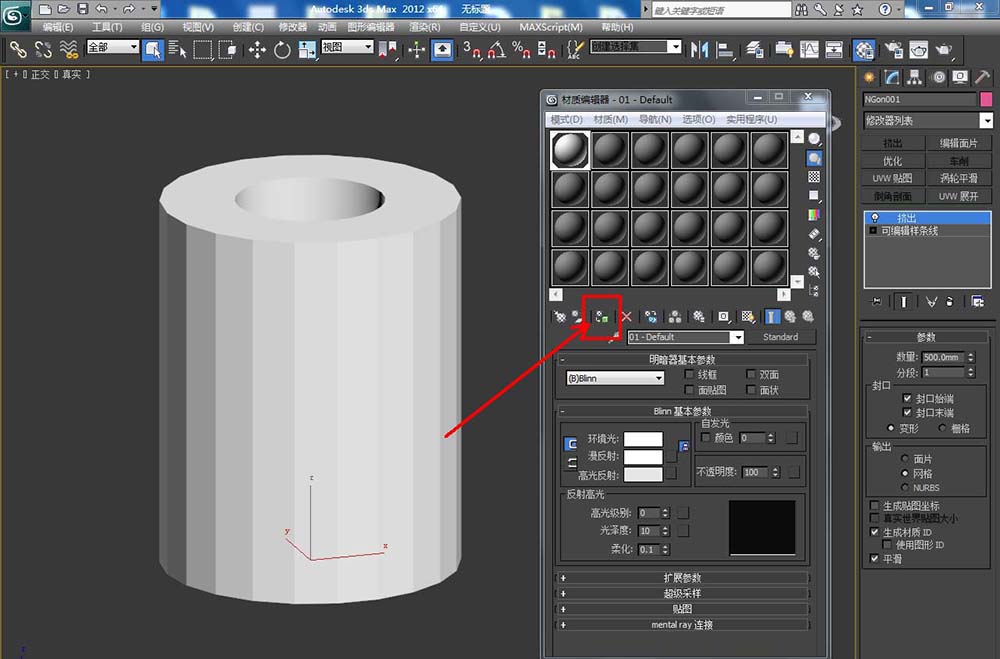Open the 视图 reference coordinate dropdown
The width and height of the screenshot is (1000, 659).
click(347, 47)
